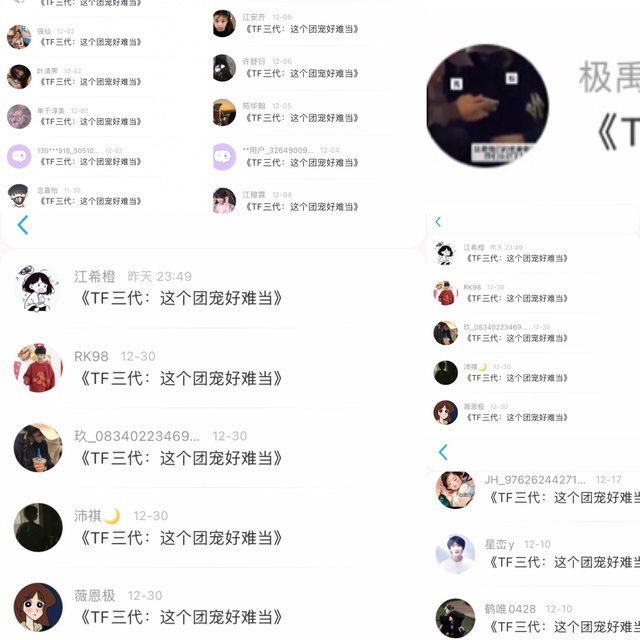Tap purple chat avatar of 135***918_50510

[x=19, y=156]
